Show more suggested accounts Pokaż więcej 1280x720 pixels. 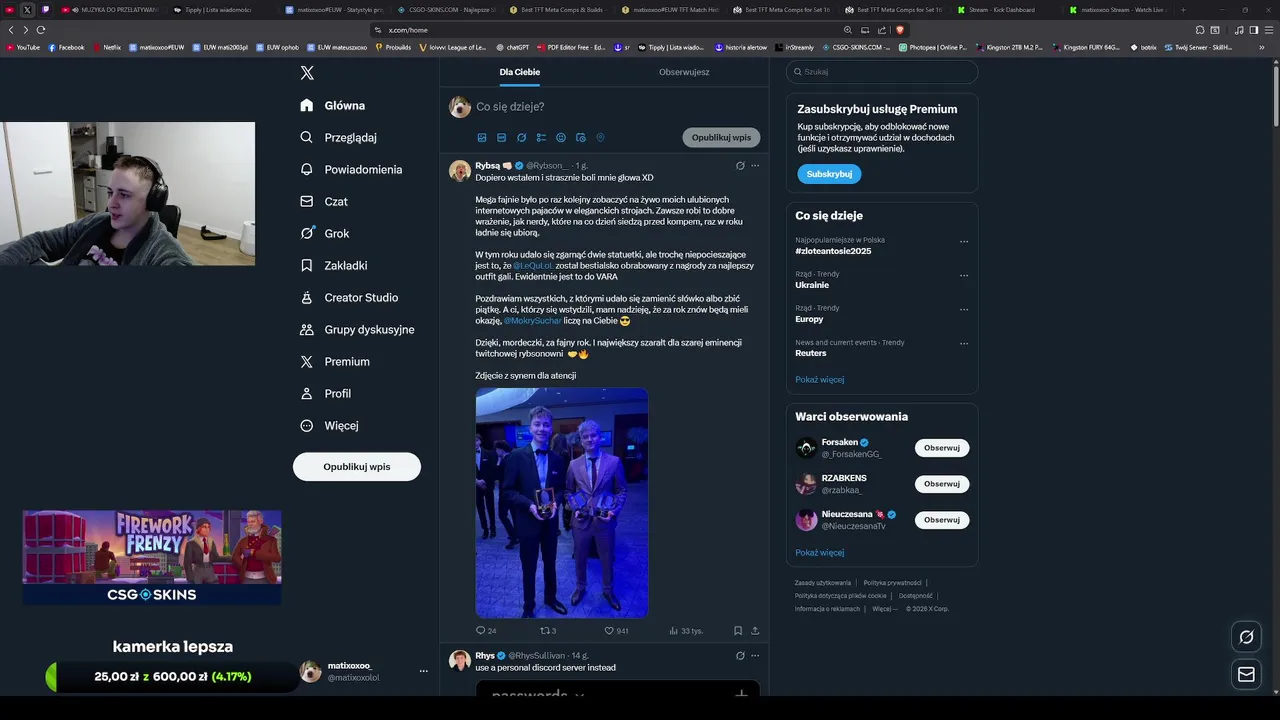(x=820, y=553)
